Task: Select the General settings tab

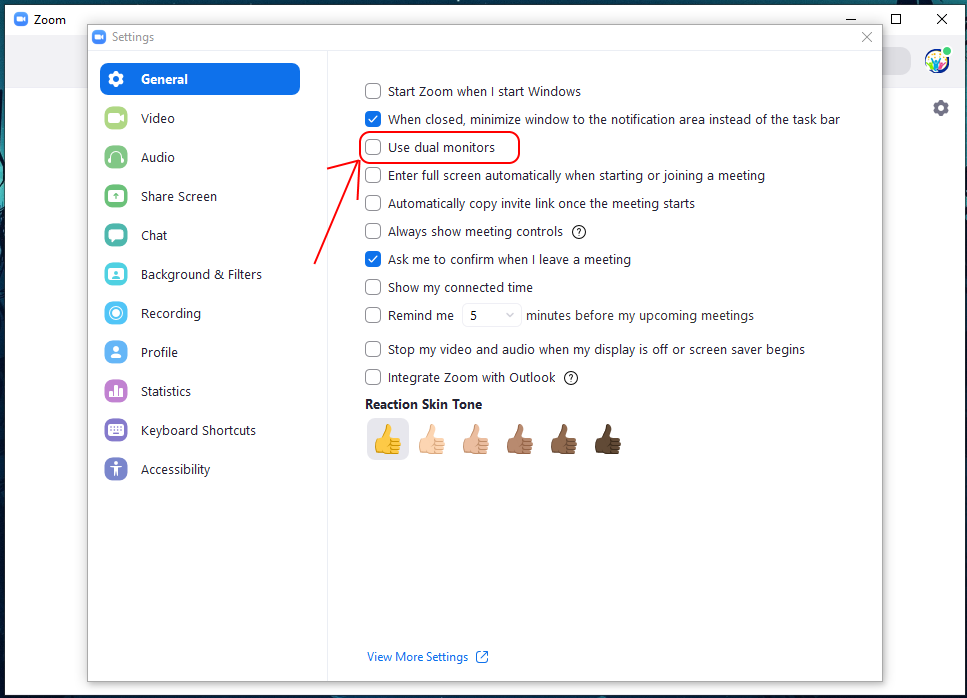Action: [x=200, y=79]
